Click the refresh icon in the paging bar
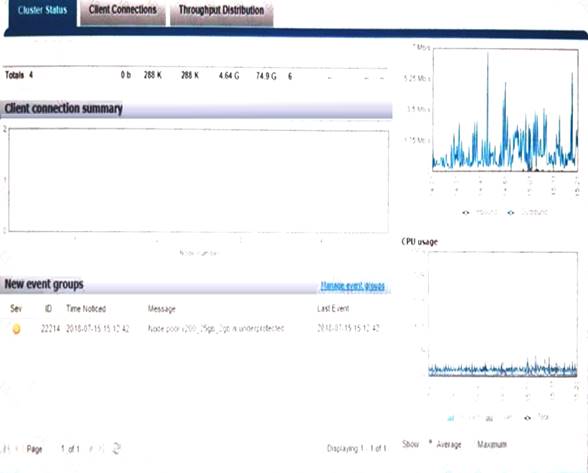The width and height of the screenshot is (588, 473). click(x=116, y=448)
